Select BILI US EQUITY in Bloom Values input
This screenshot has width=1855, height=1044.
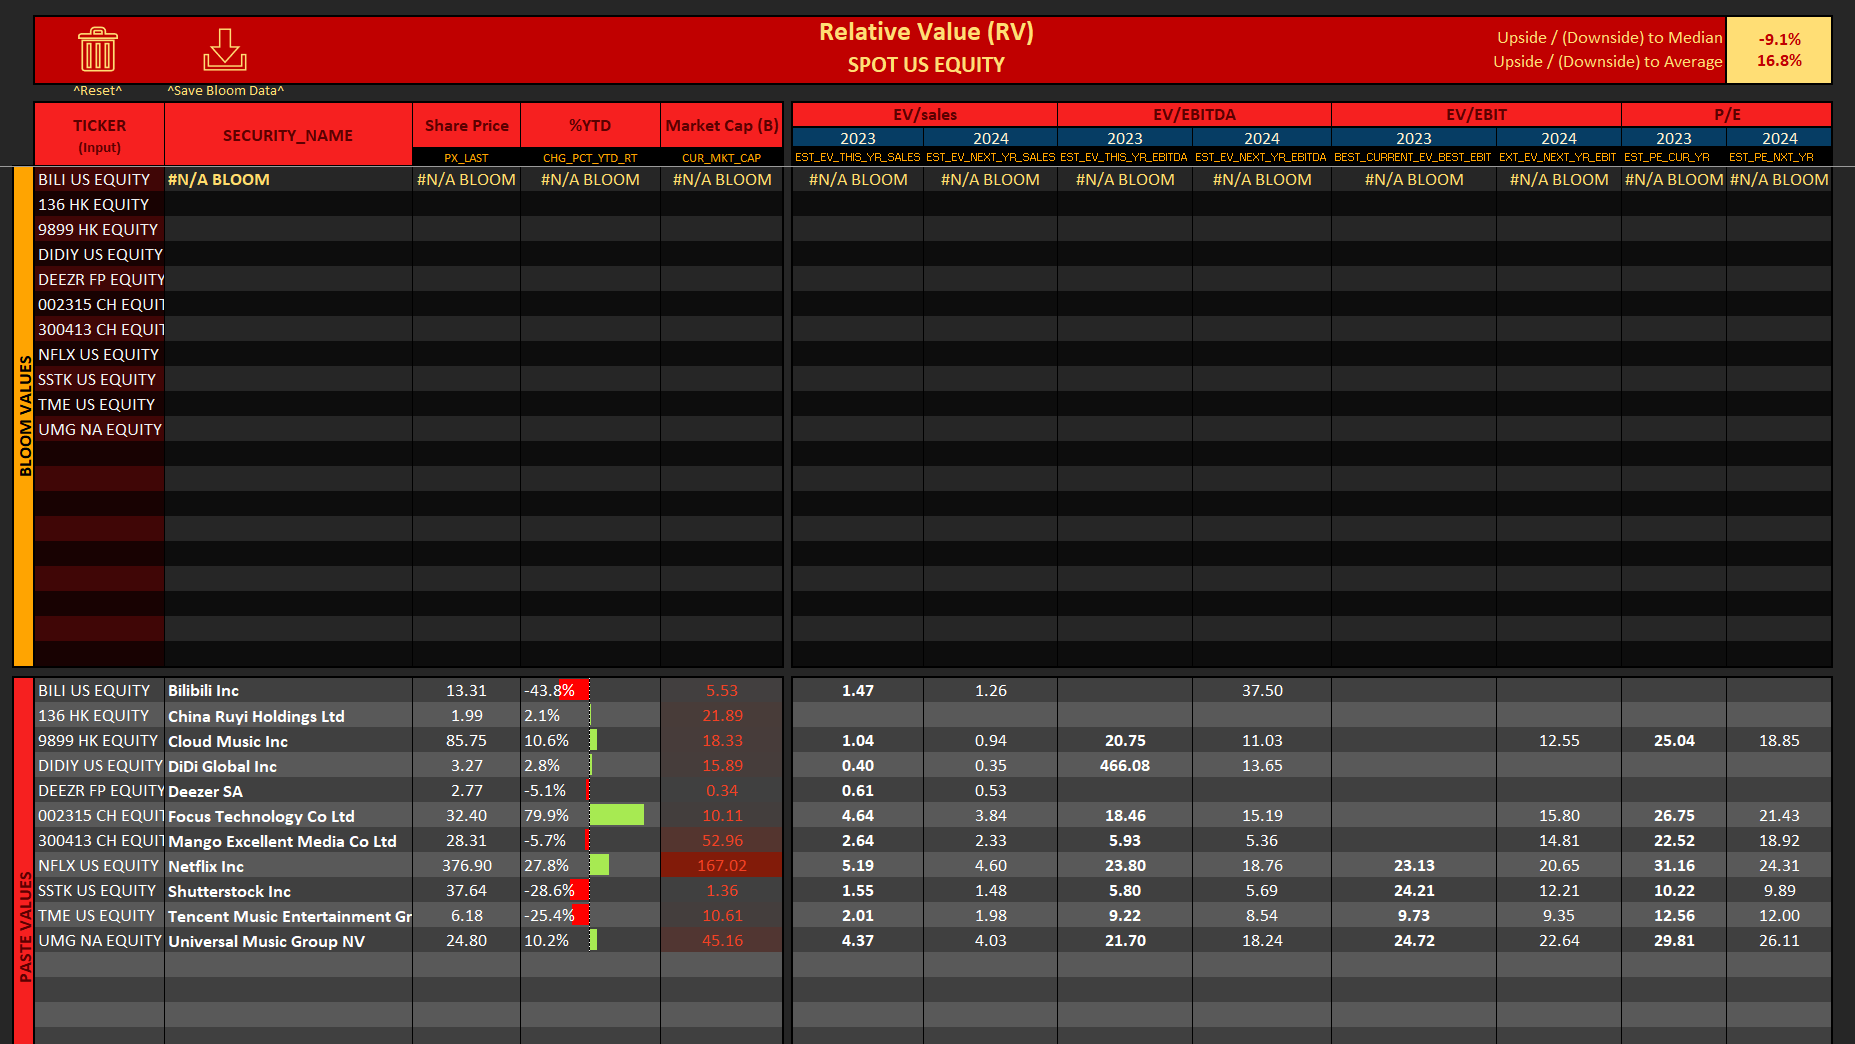(99, 180)
